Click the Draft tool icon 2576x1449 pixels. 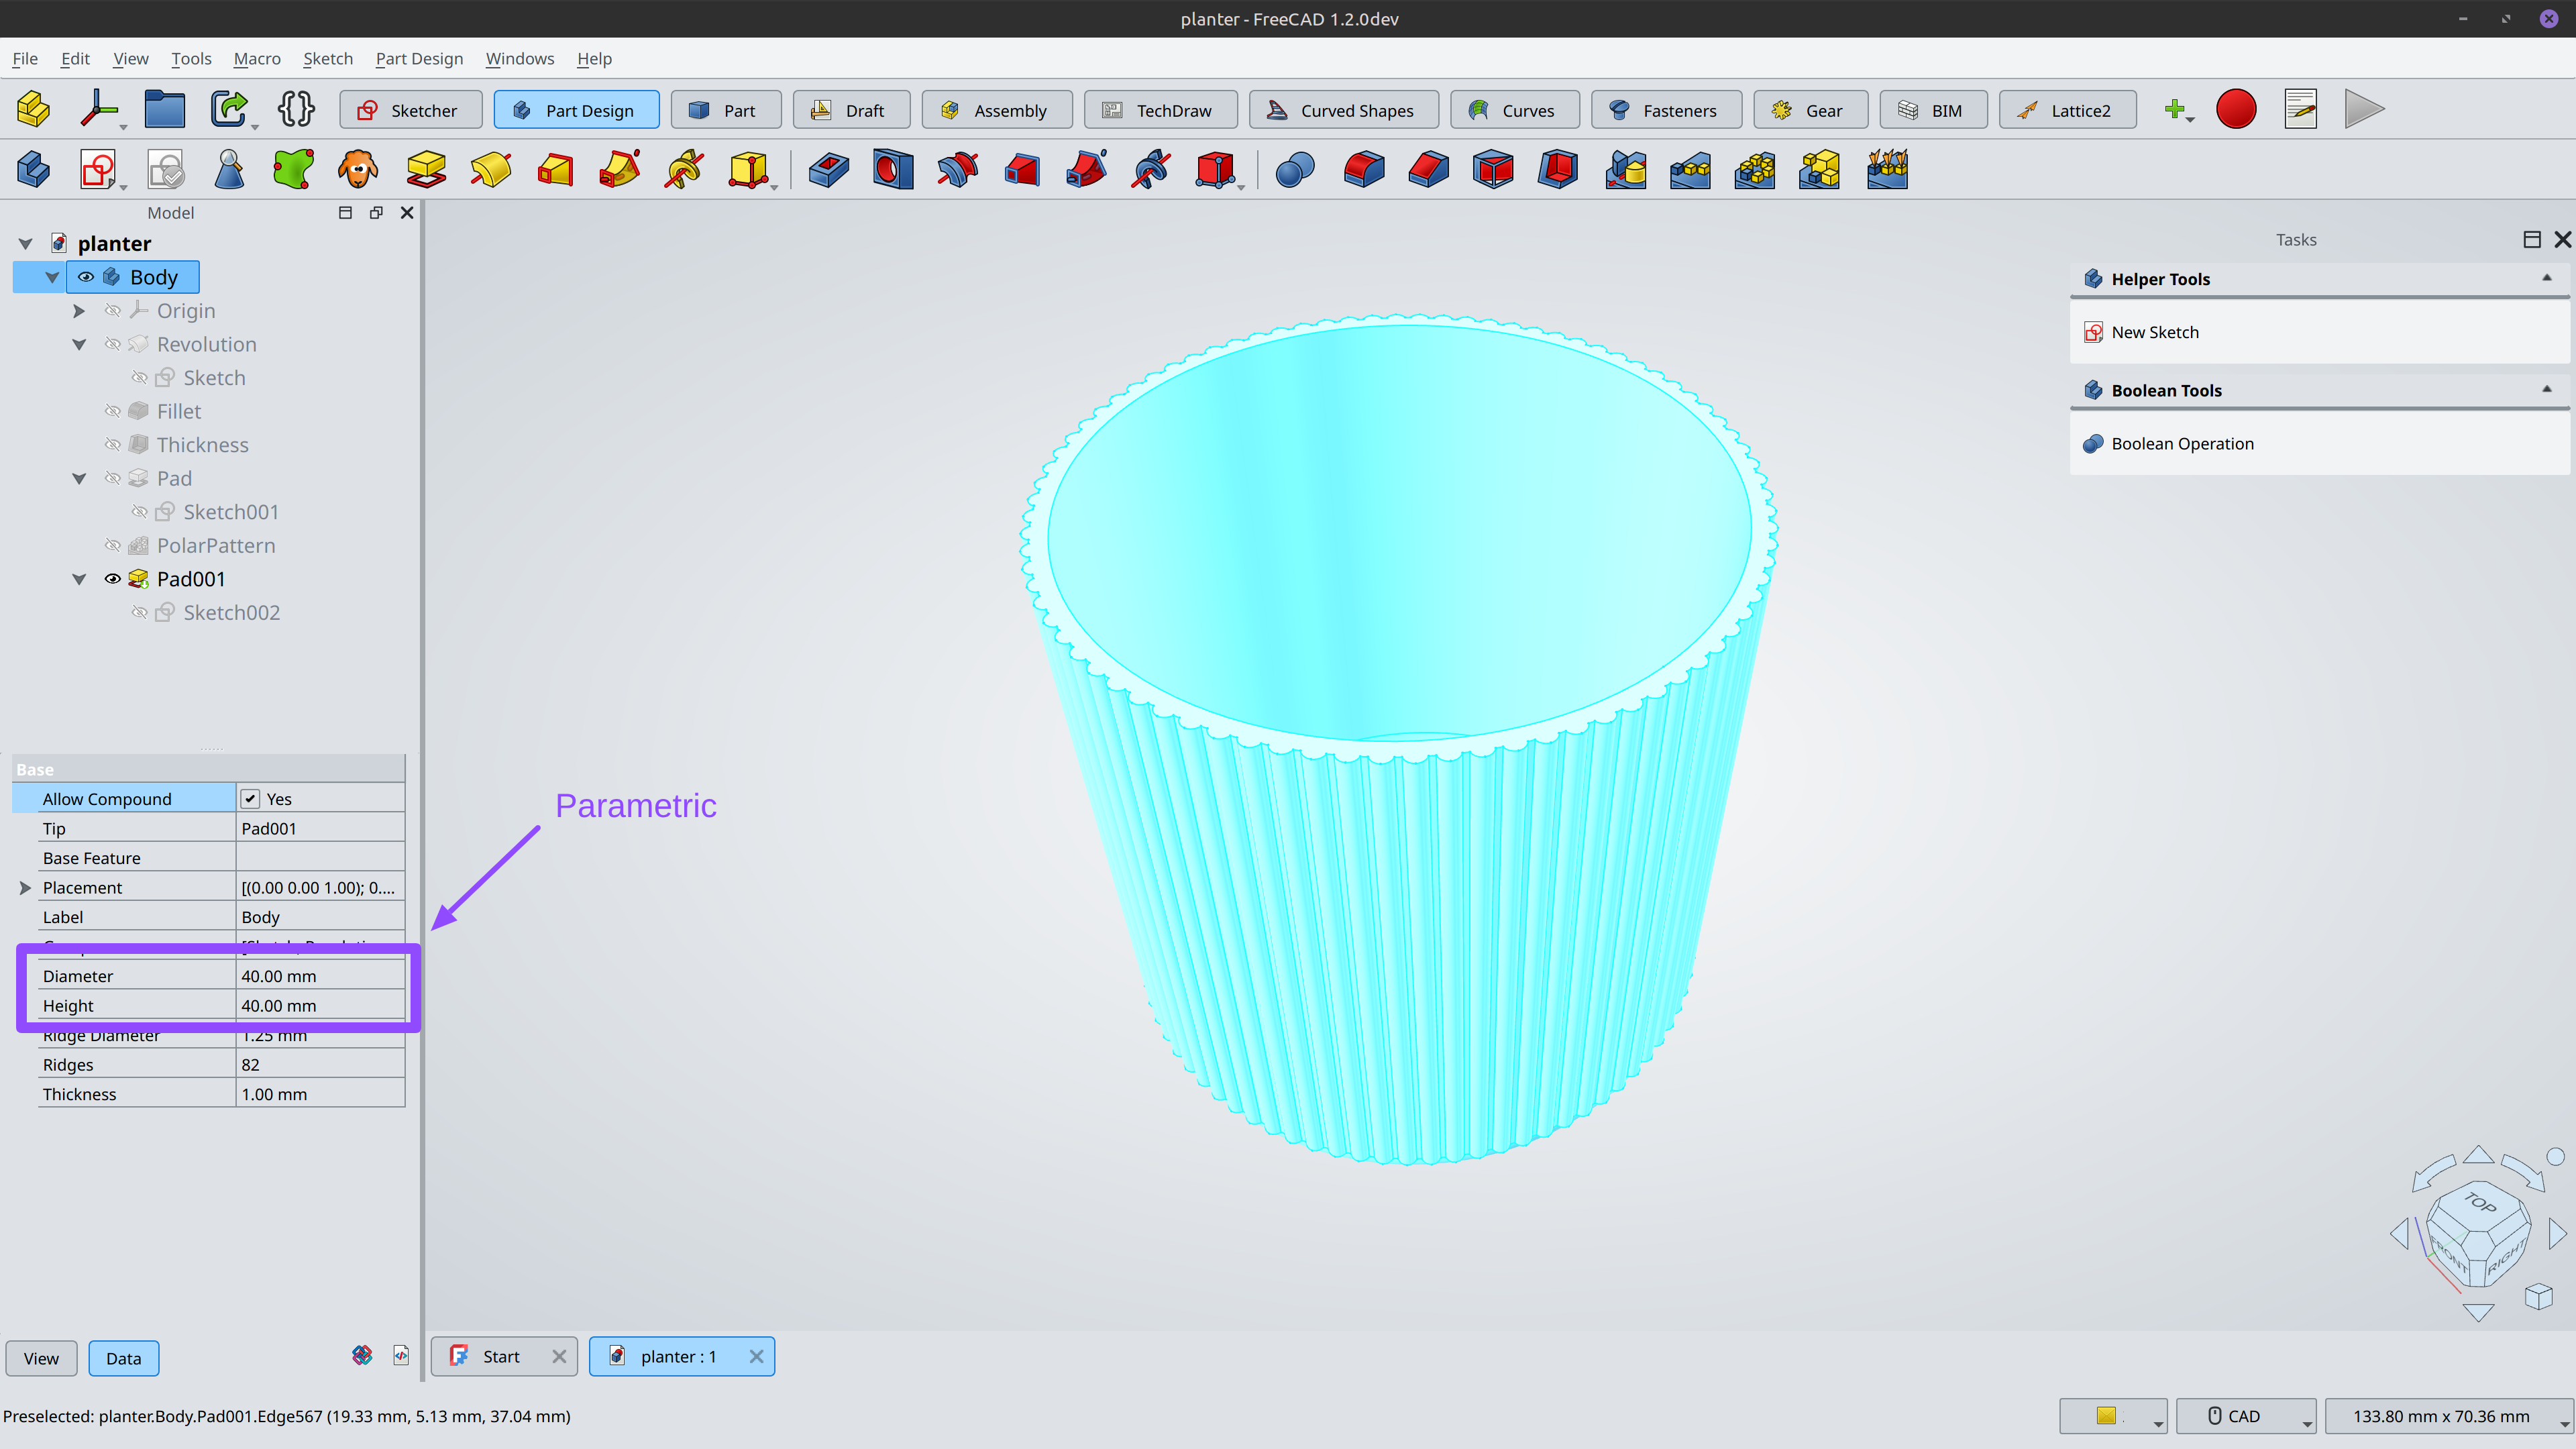pyautogui.click(x=1493, y=170)
